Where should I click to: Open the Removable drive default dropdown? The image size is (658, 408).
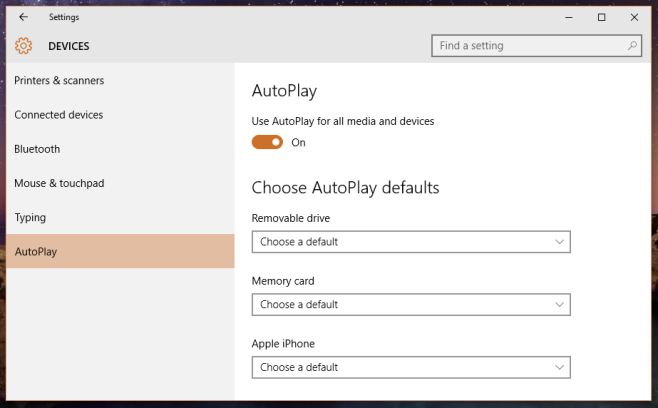pyautogui.click(x=410, y=242)
